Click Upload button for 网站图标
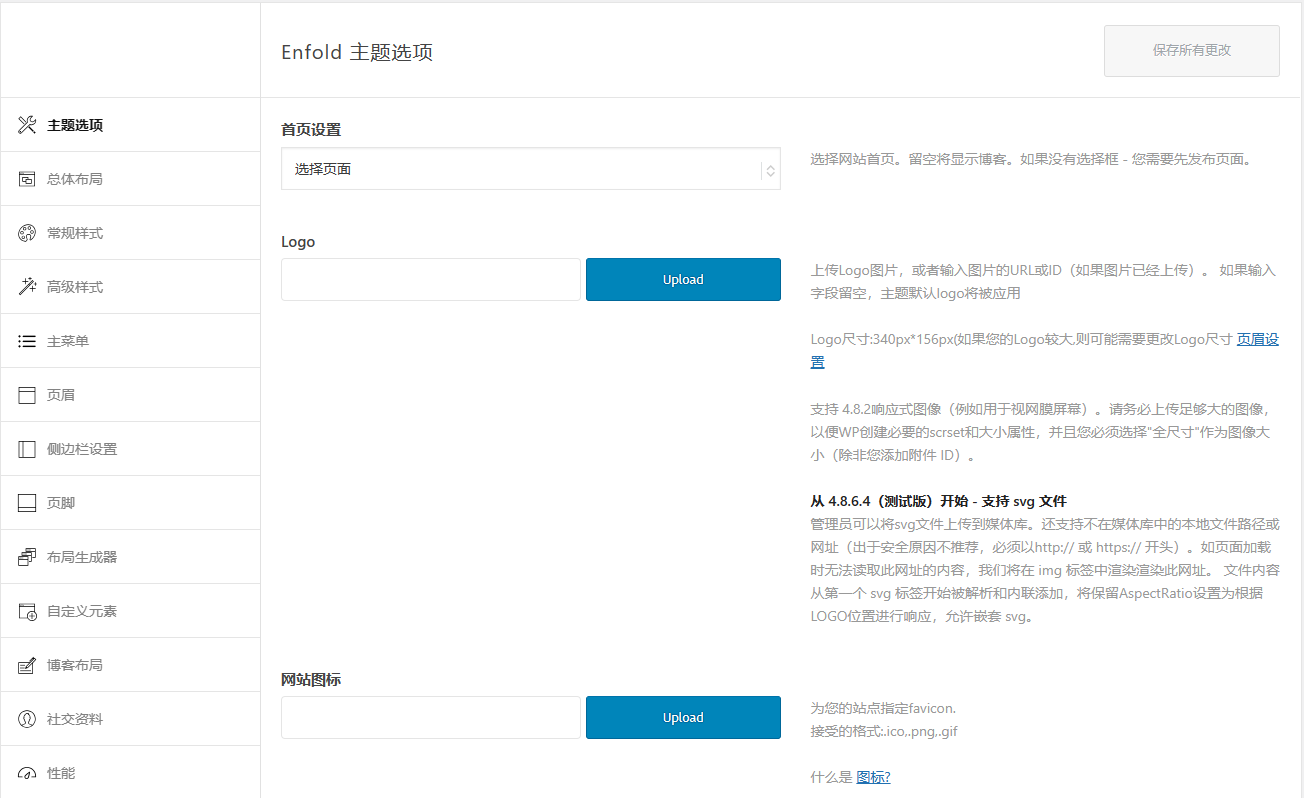 [x=683, y=718]
